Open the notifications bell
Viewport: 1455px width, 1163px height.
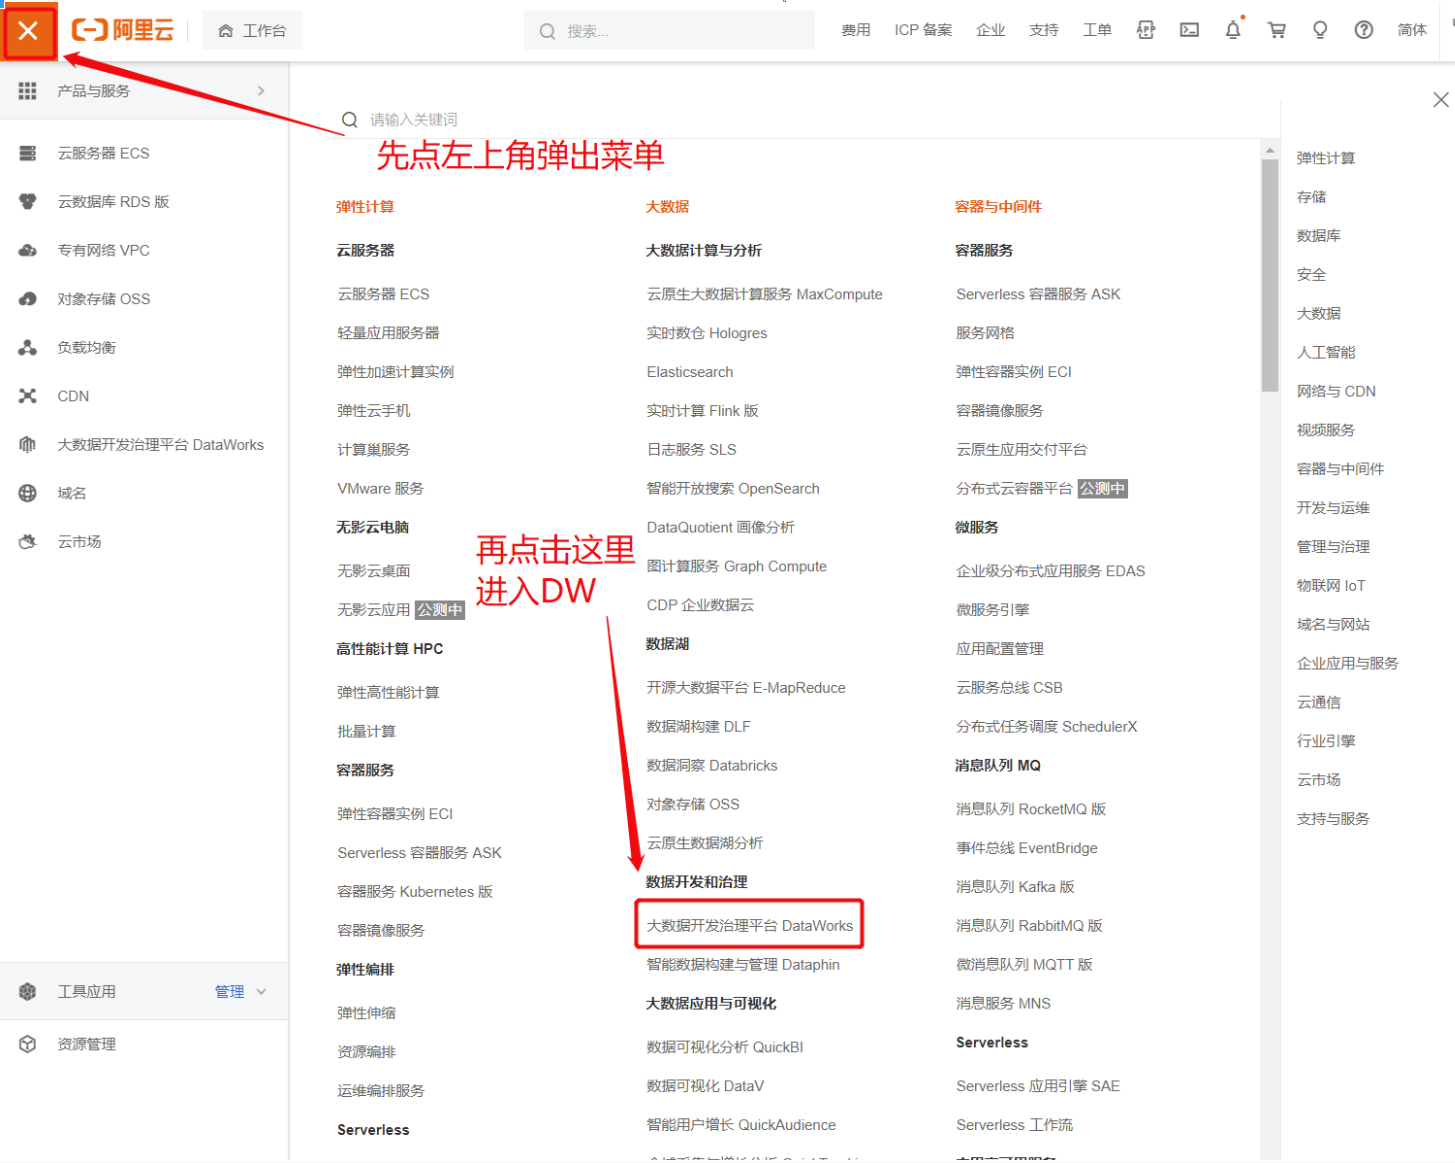1233,30
